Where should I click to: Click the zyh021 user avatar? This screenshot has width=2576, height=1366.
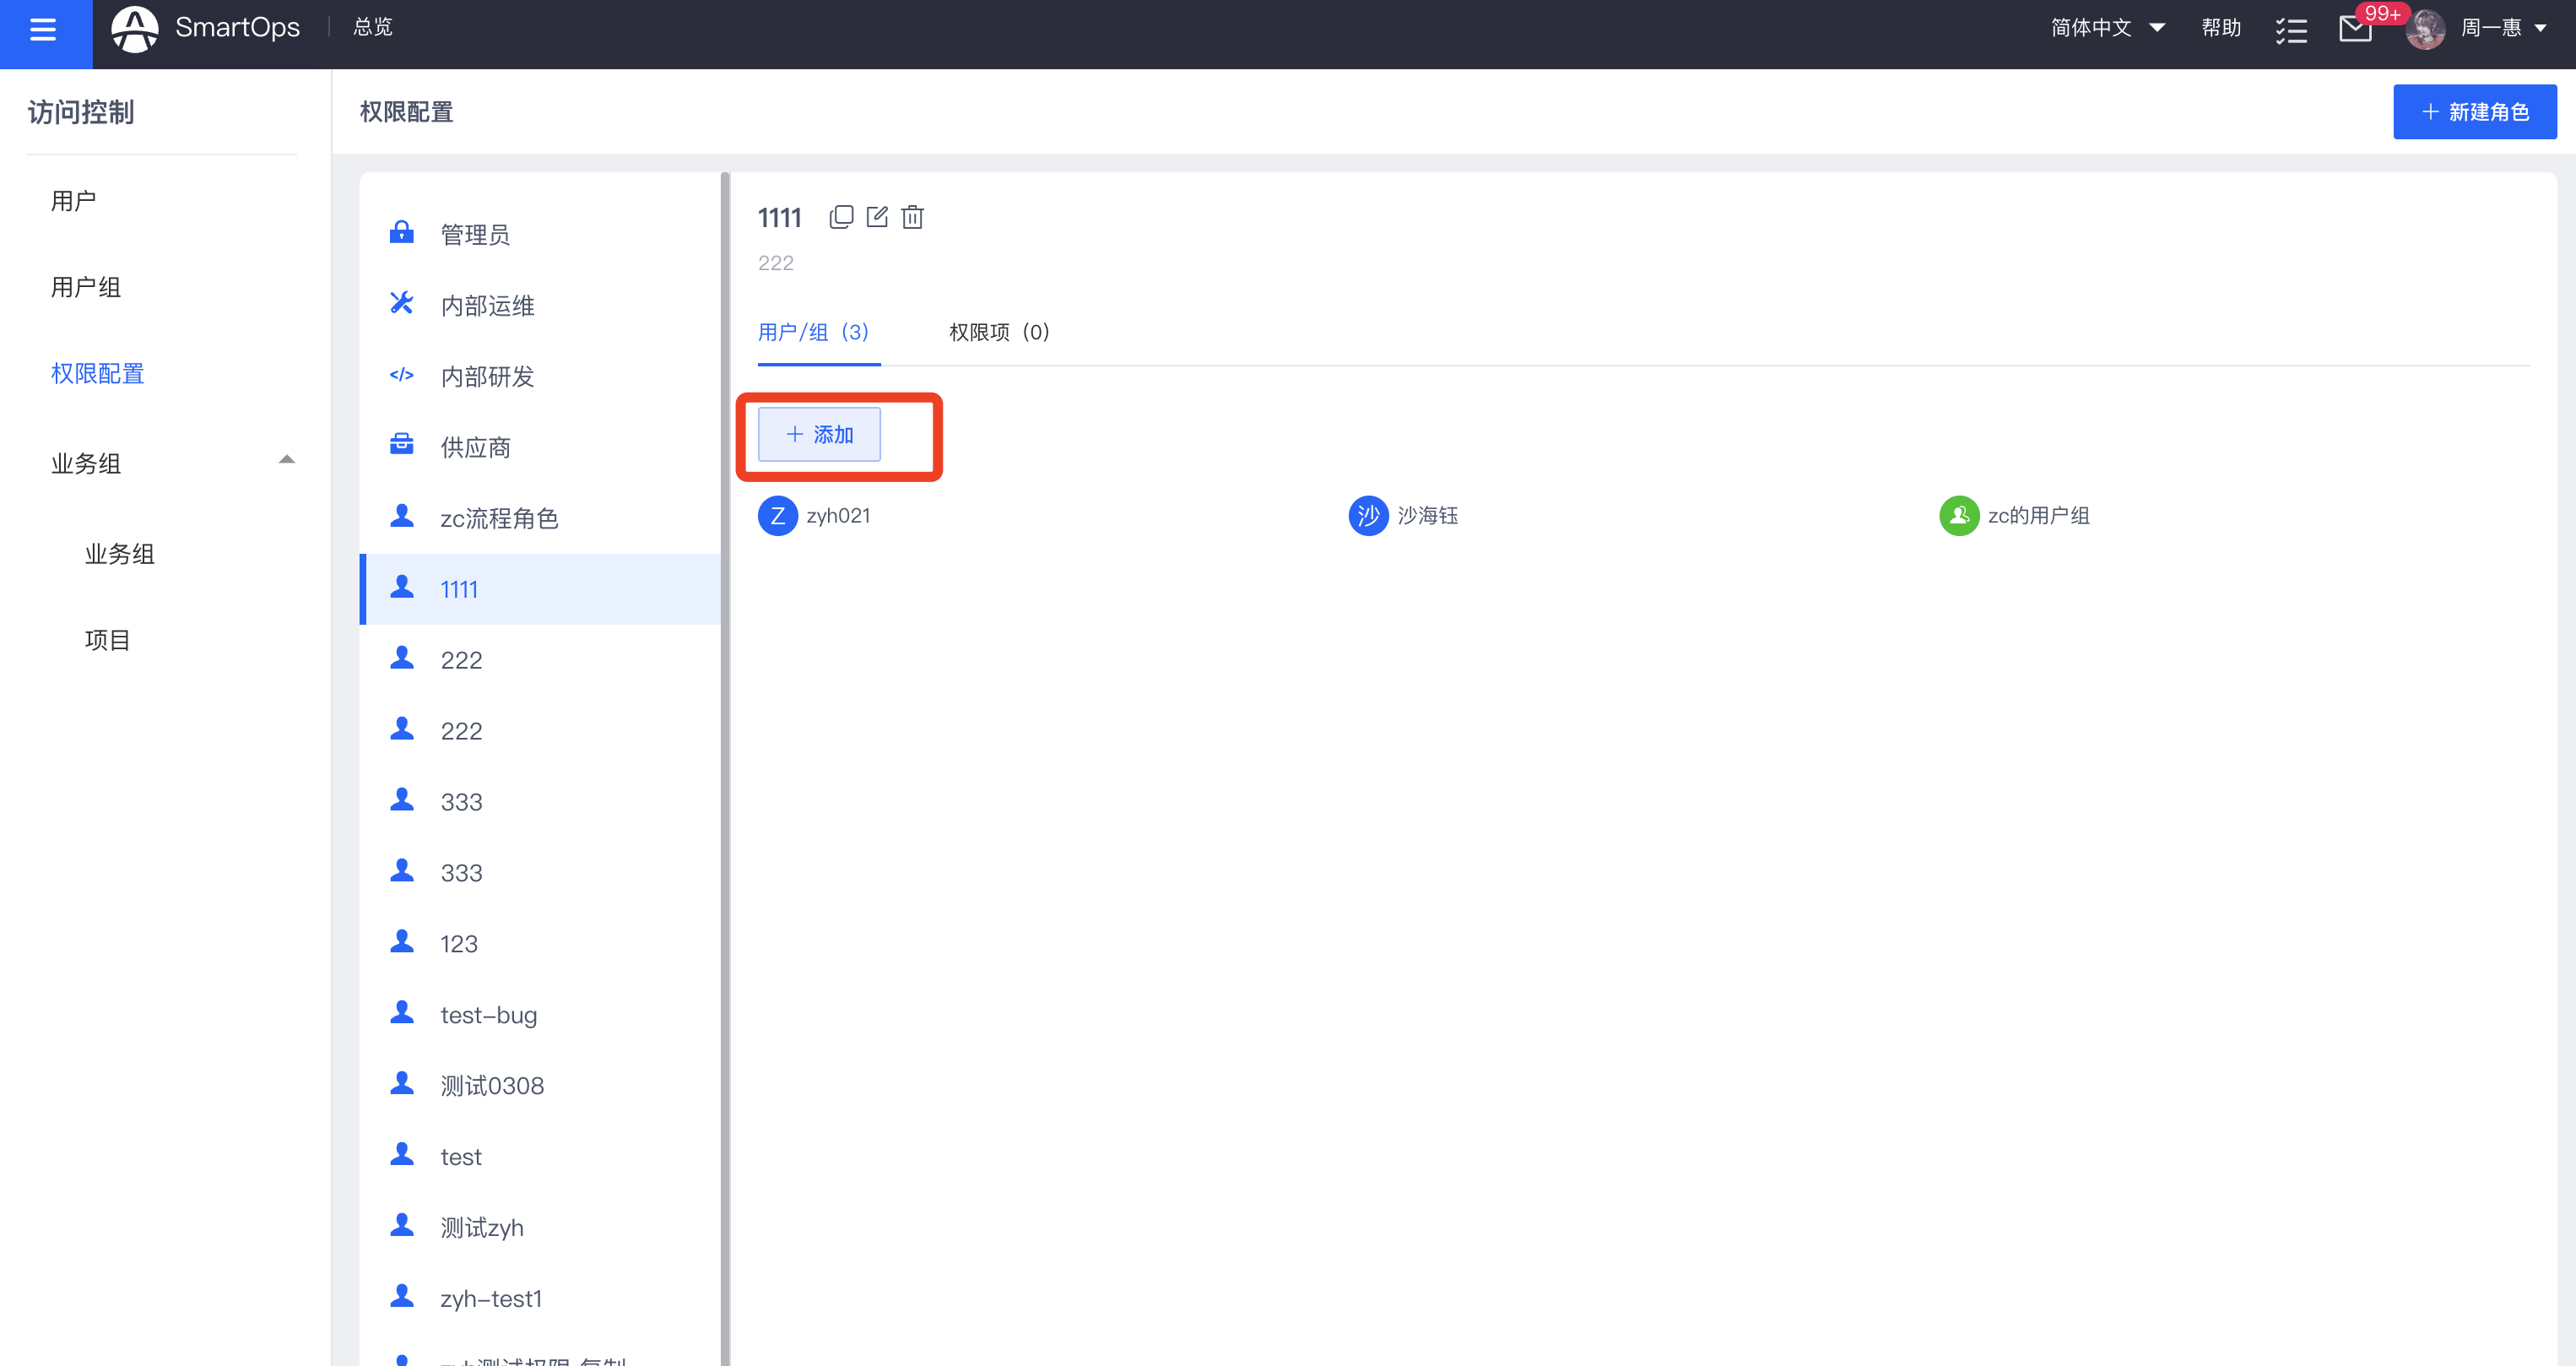(777, 516)
